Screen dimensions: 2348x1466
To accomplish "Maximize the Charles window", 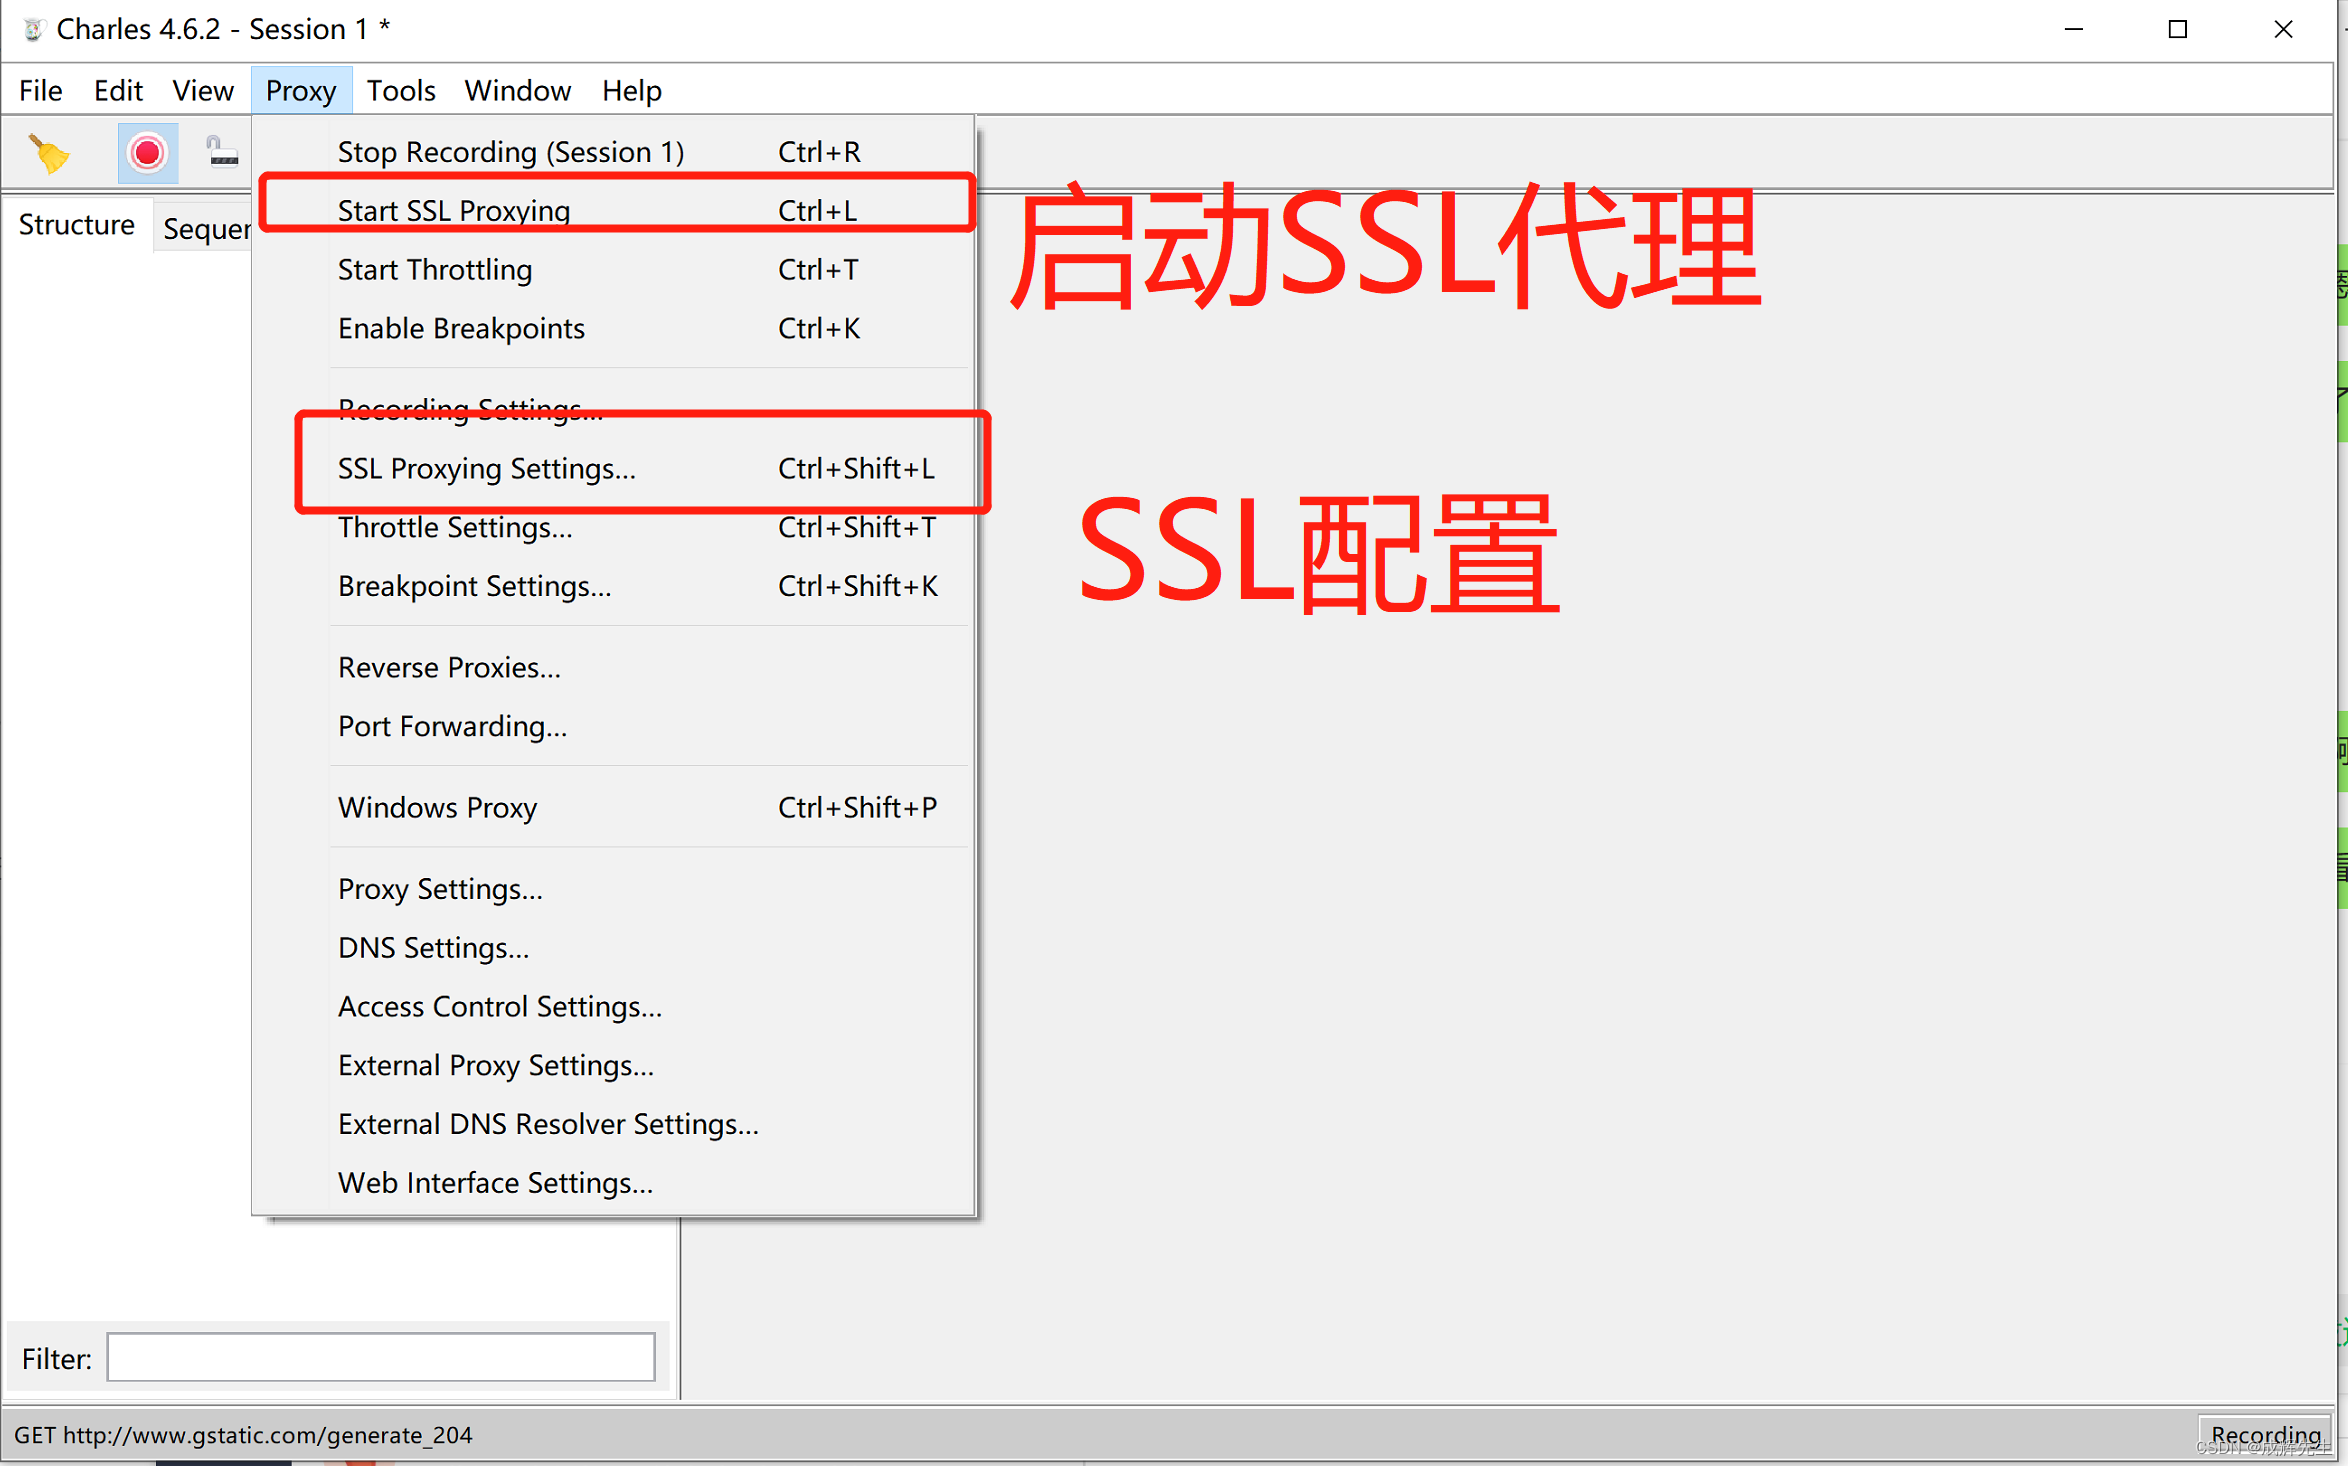I will coord(2177,29).
